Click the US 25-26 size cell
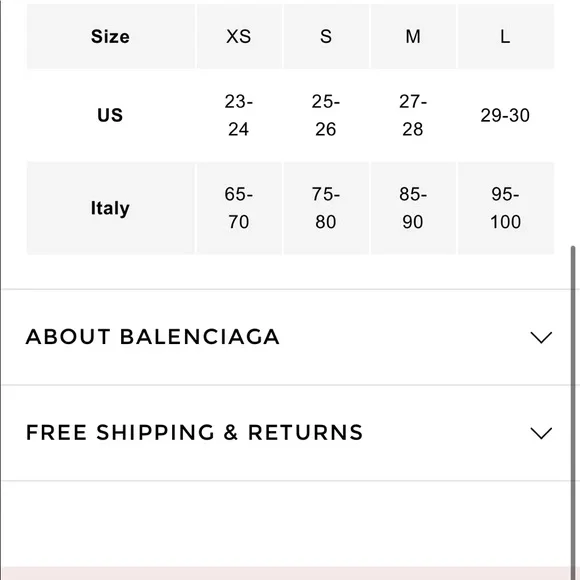This screenshot has height=580, width=580. pyautogui.click(x=326, y=115)
